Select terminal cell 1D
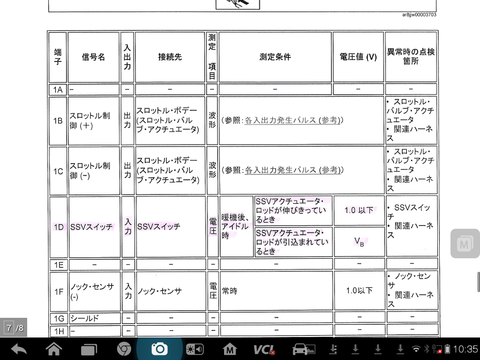The image size is (480, 360). point(59,227)
